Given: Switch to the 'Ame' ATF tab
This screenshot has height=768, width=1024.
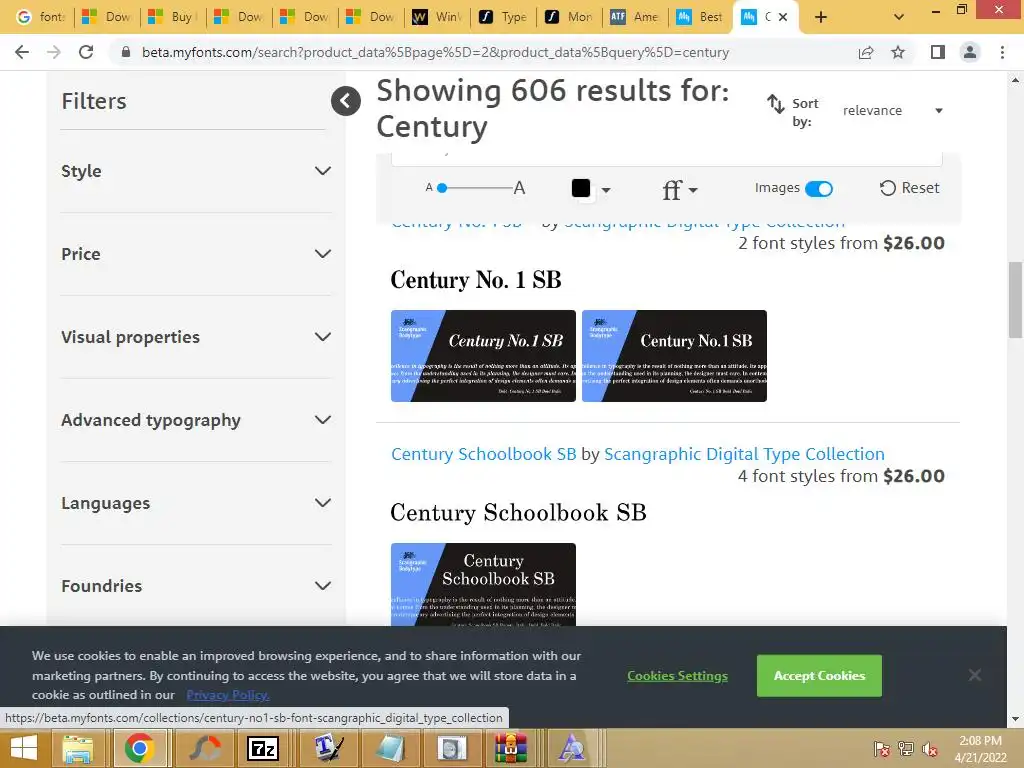Looking at the screenshot, I should [x=635, y=17].
